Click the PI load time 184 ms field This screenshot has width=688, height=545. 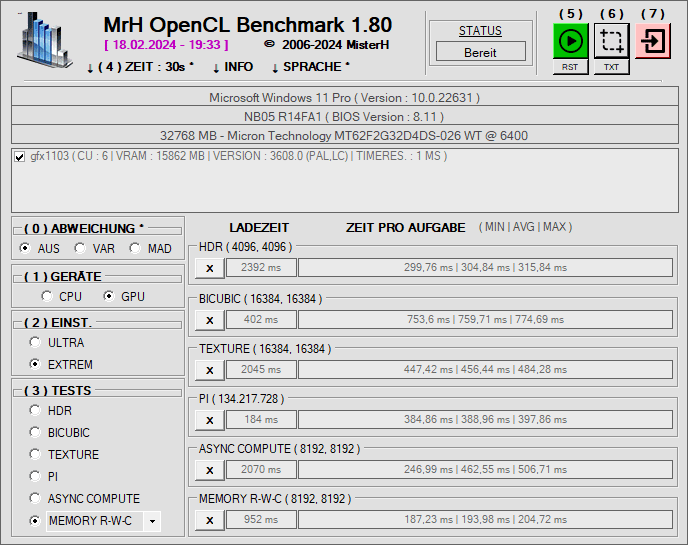[x=261, y=420]
